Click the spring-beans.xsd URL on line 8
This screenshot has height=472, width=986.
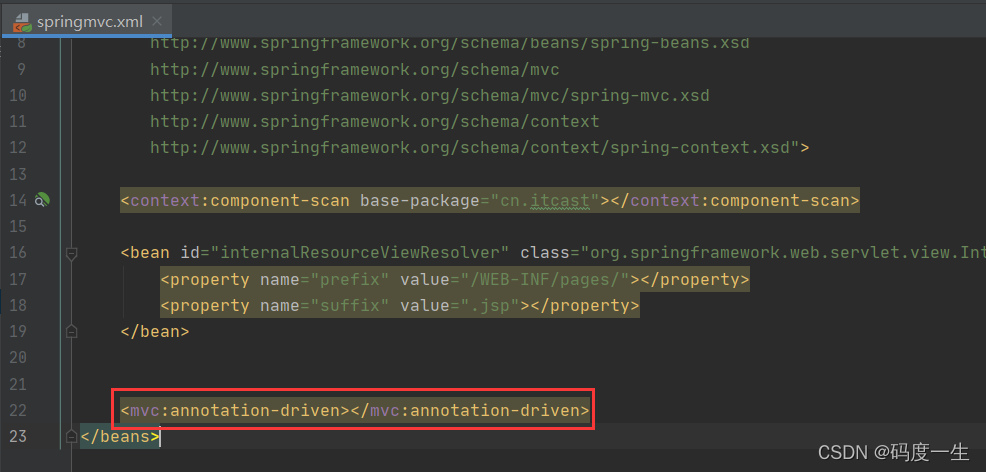pos(450,44)
